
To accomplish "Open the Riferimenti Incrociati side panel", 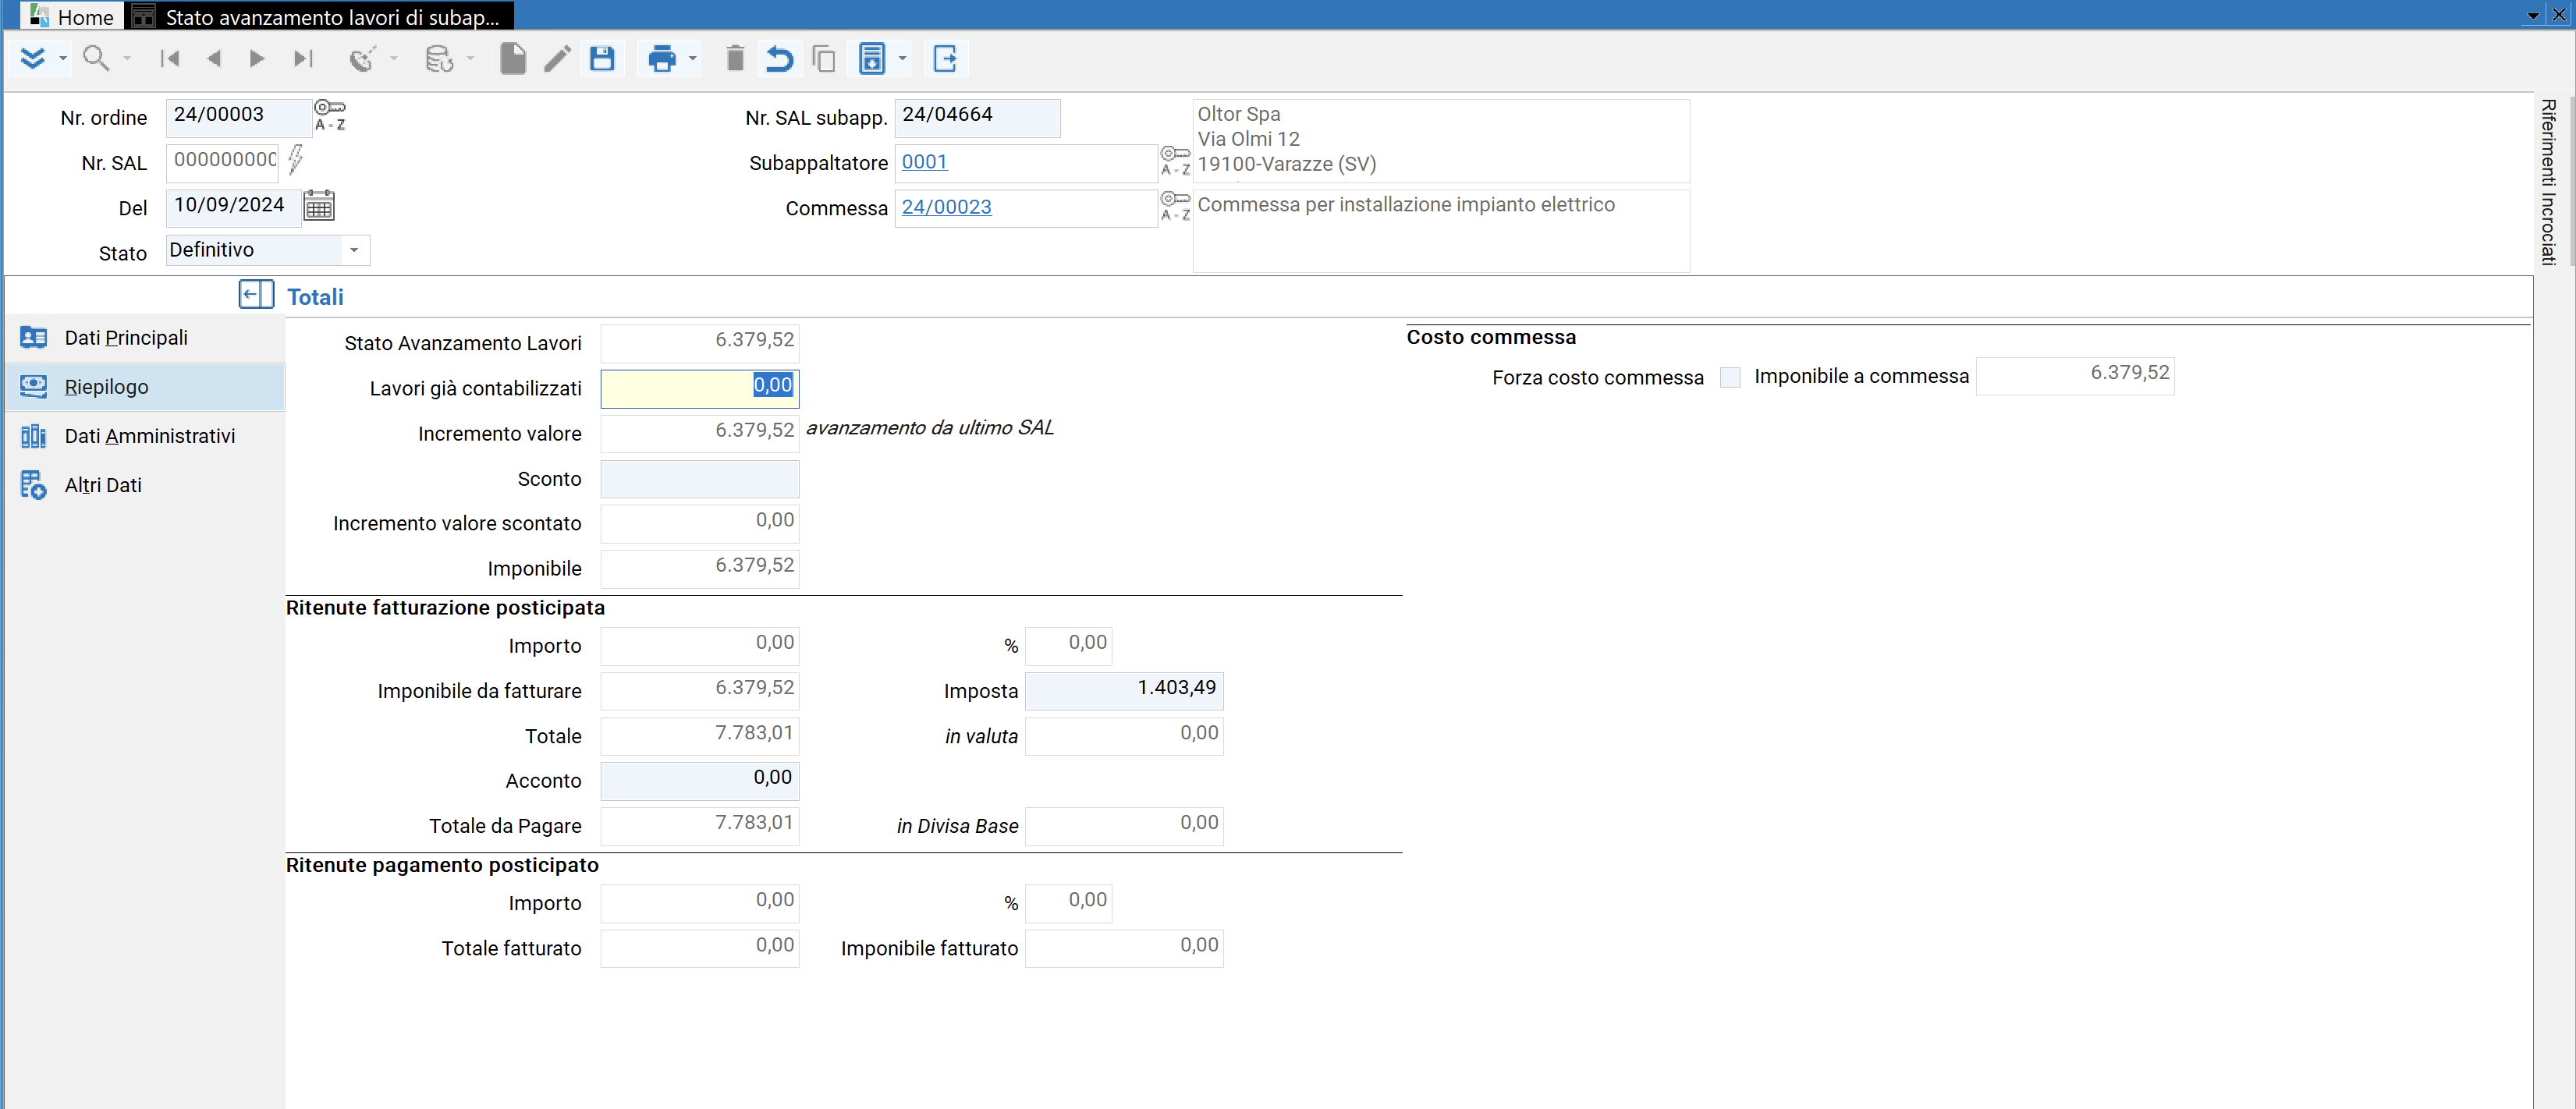I will point(2547,182).
